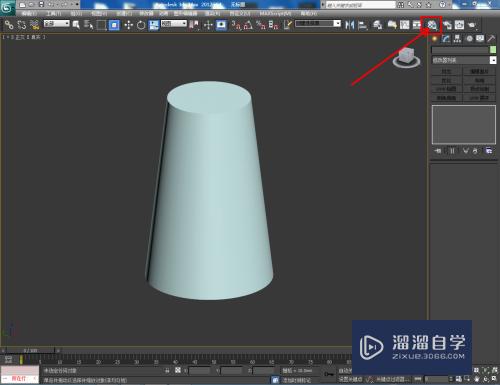
Task: Open the Render Setup dialog
Action: (x=447, y=25)
